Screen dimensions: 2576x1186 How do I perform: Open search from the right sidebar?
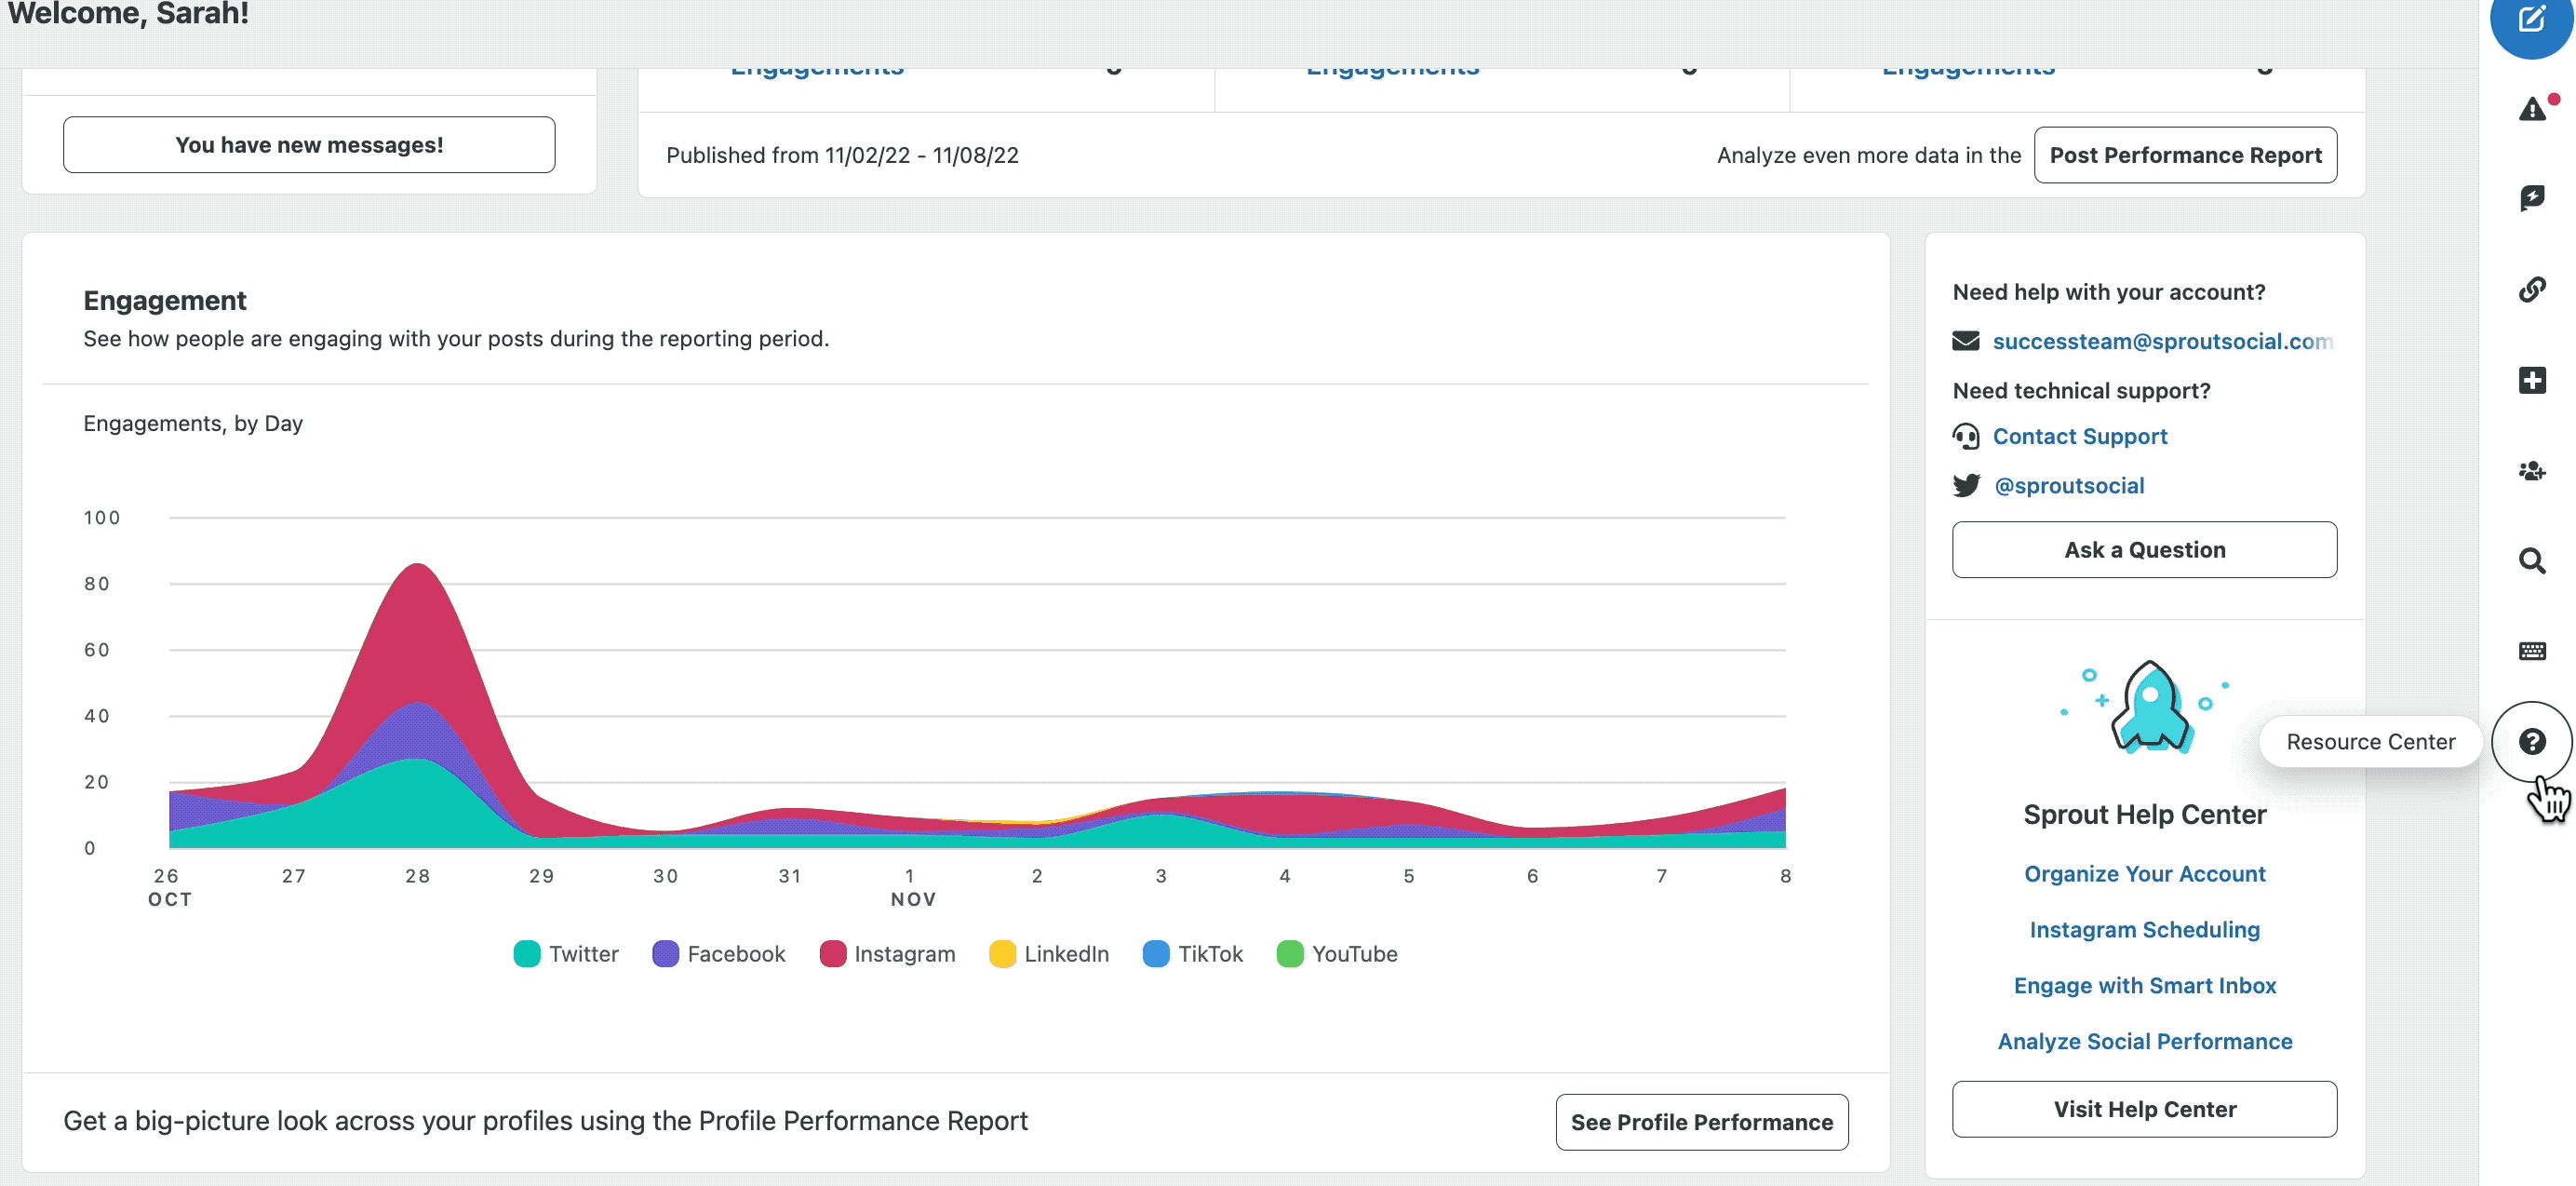pos(2531,561)
